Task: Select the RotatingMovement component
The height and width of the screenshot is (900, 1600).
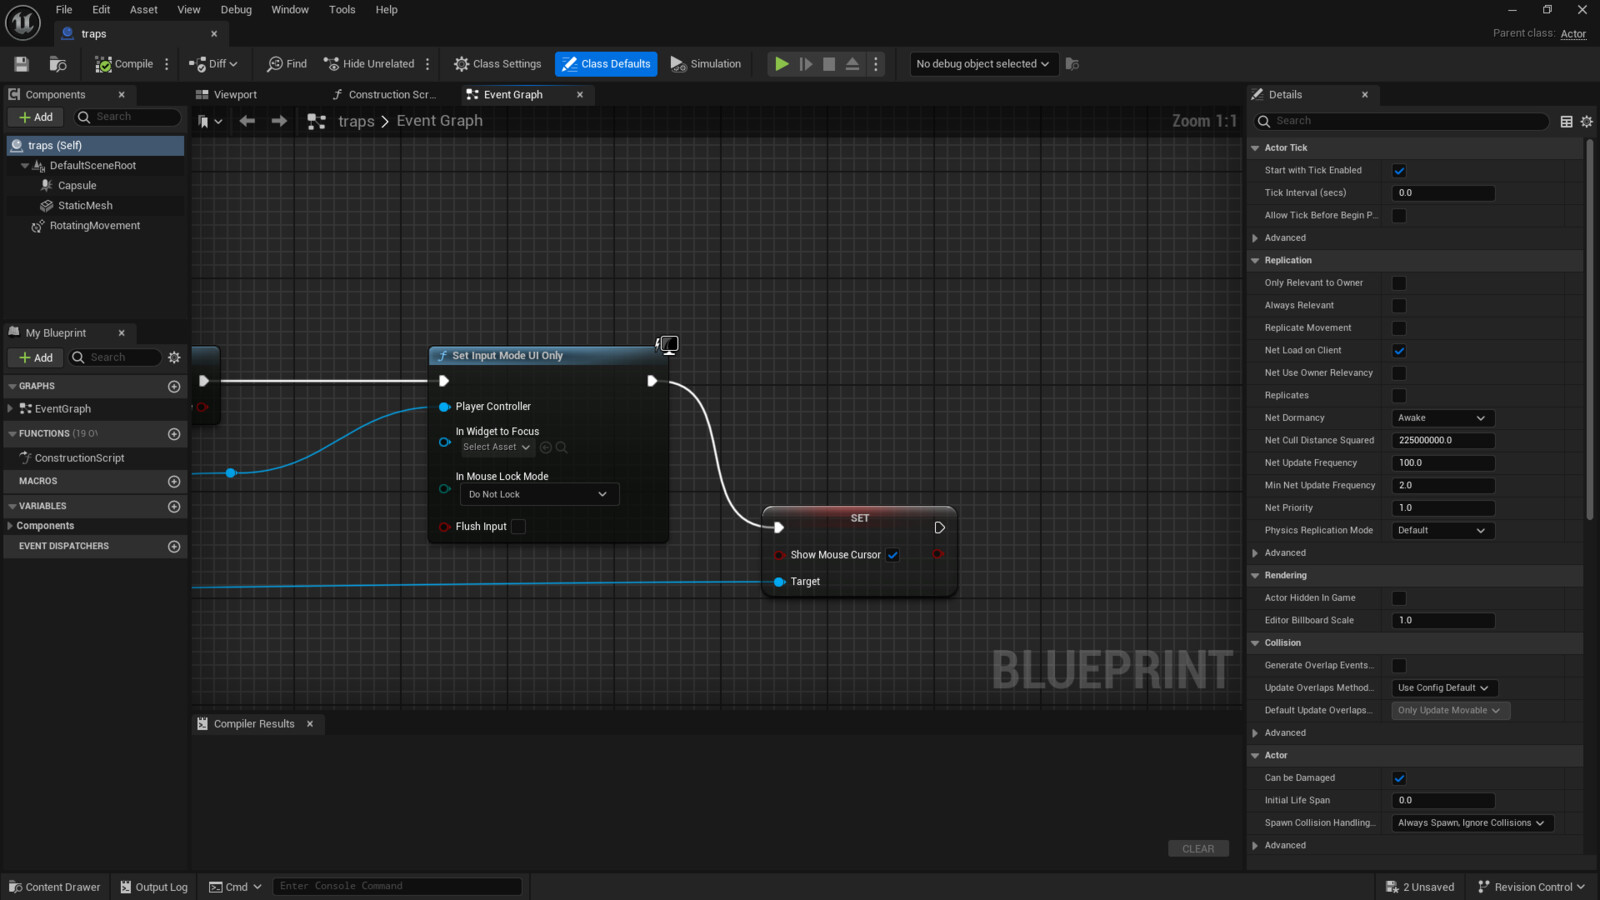Action: click(95, 226)
